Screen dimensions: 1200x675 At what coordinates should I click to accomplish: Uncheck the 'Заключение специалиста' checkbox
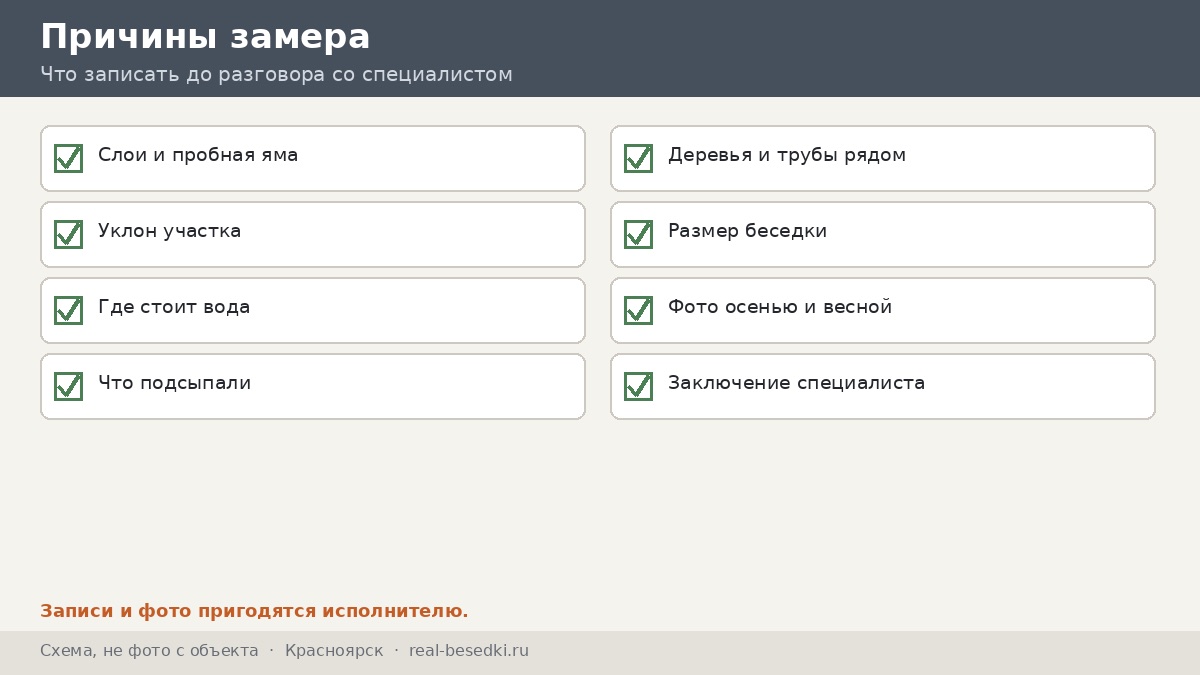tap(638, 386)
